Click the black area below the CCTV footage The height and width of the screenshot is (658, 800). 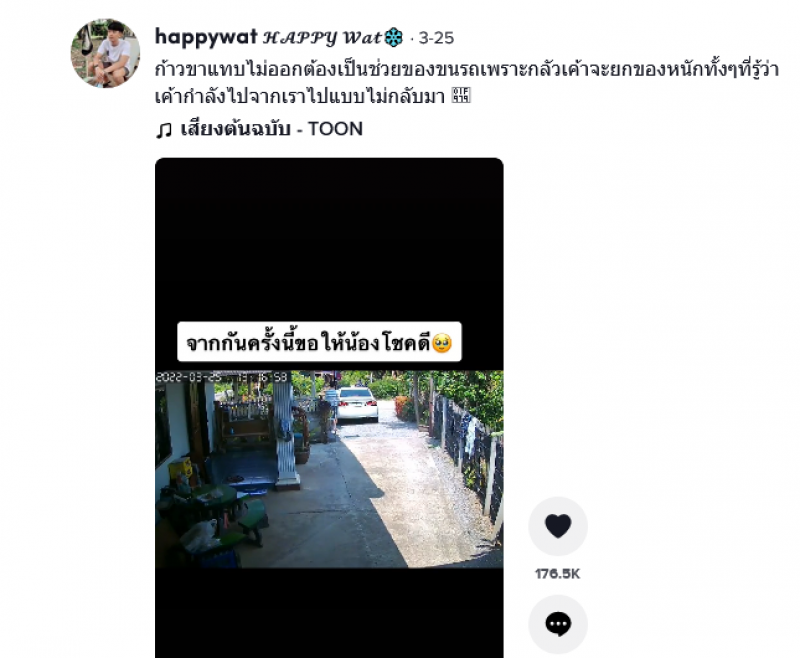(329, 612)
